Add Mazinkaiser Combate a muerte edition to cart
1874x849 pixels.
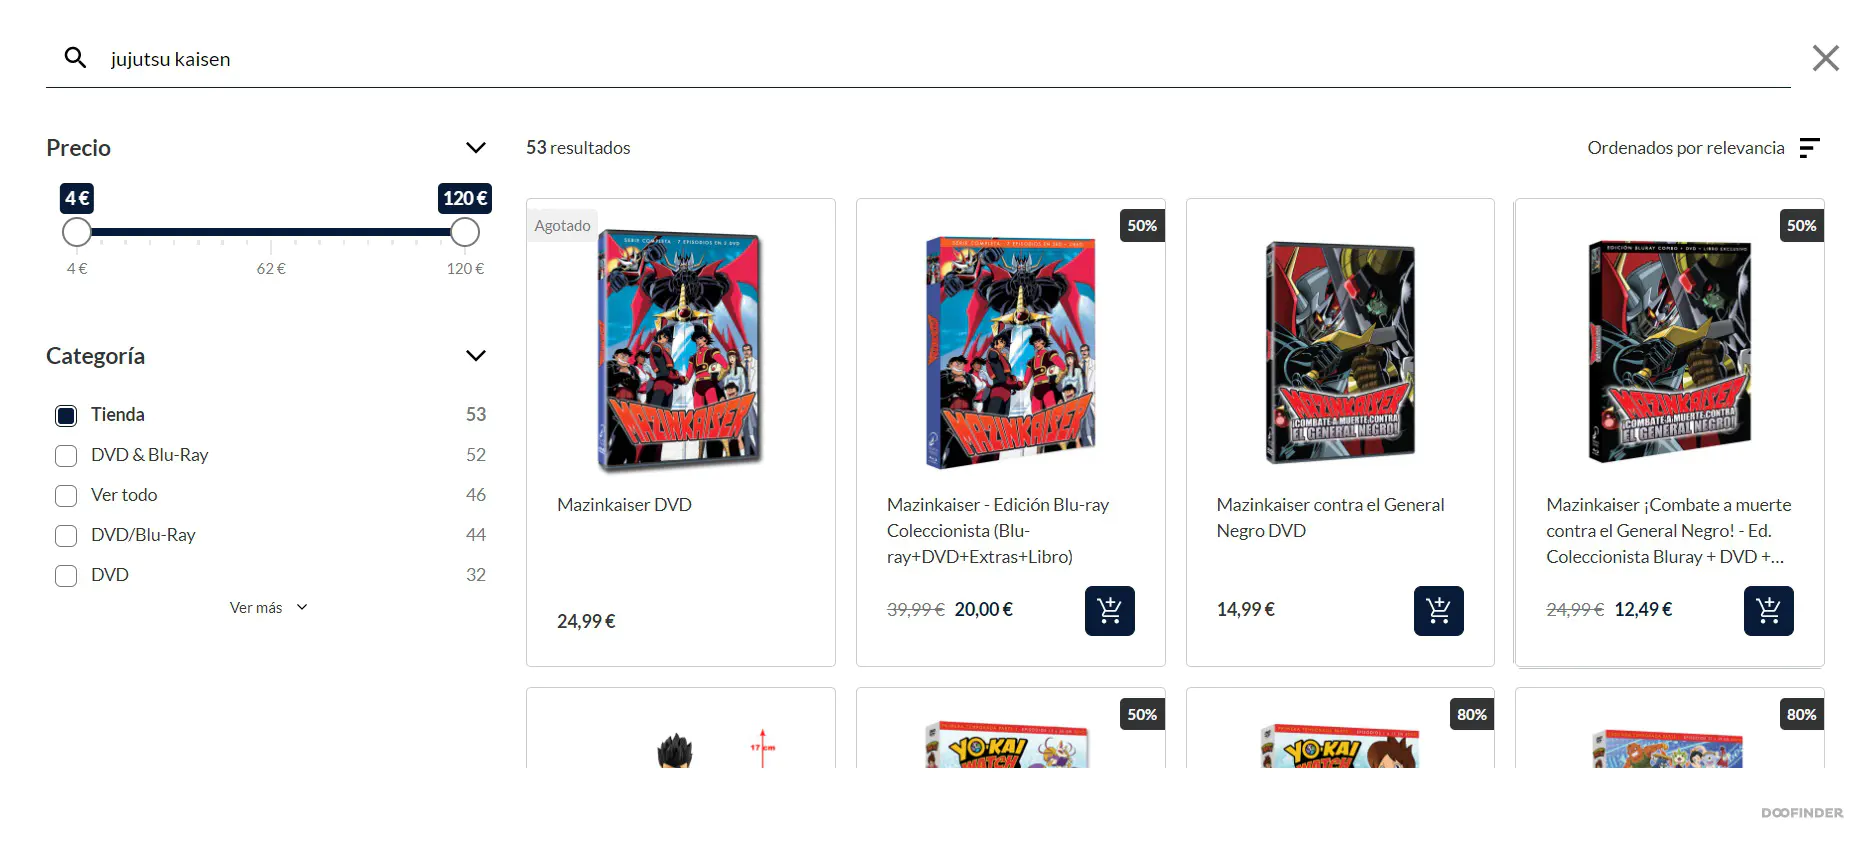point(1768,610)
